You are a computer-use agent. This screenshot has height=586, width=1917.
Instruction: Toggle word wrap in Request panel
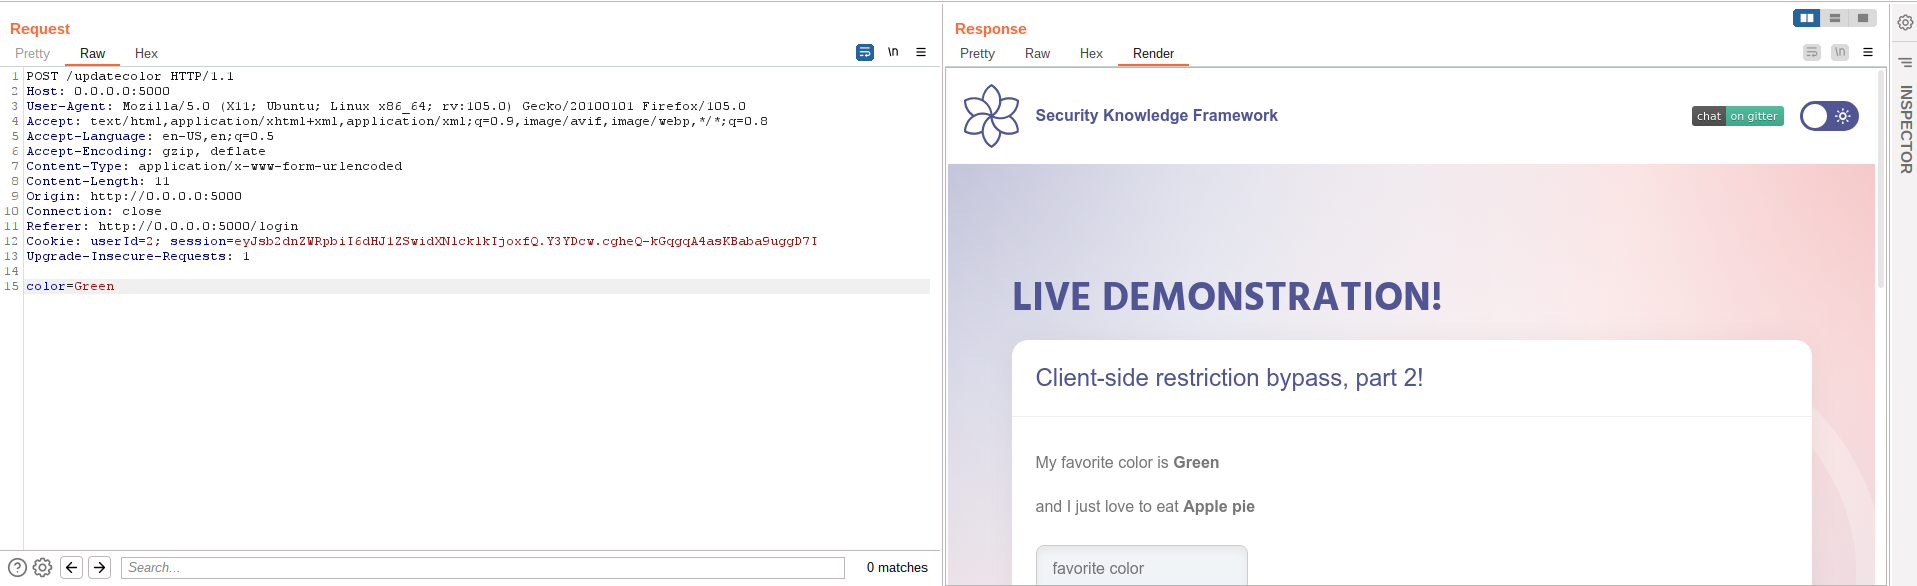click(x=865, y=52)
